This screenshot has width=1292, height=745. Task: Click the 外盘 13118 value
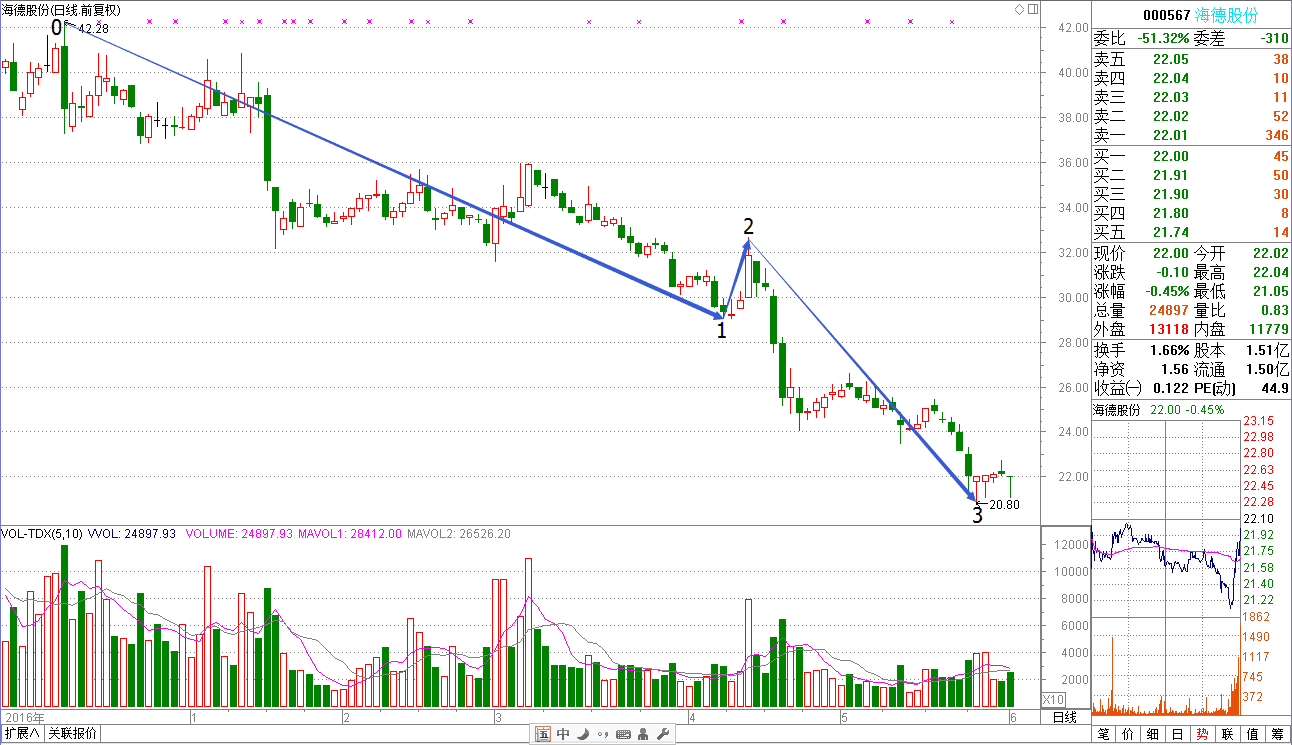click(x=1167, y=329)
